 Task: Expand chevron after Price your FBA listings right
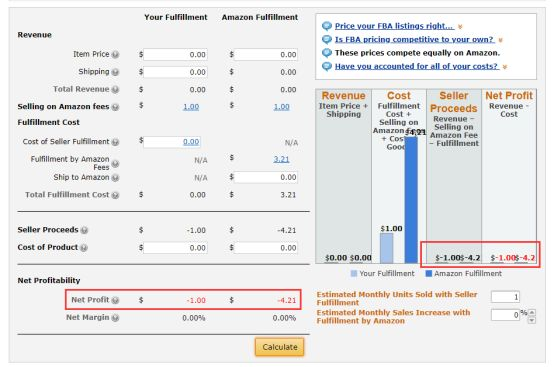coord(460,27)
